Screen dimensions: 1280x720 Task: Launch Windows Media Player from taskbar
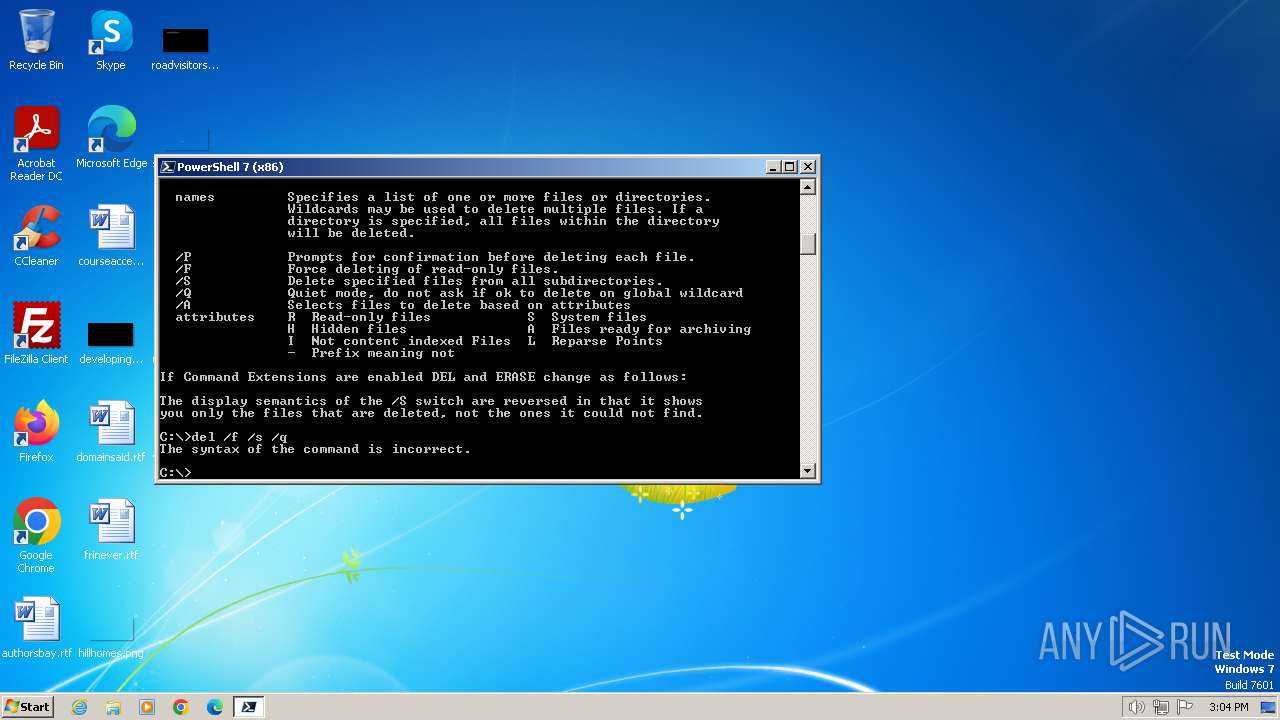pos(147,707)
